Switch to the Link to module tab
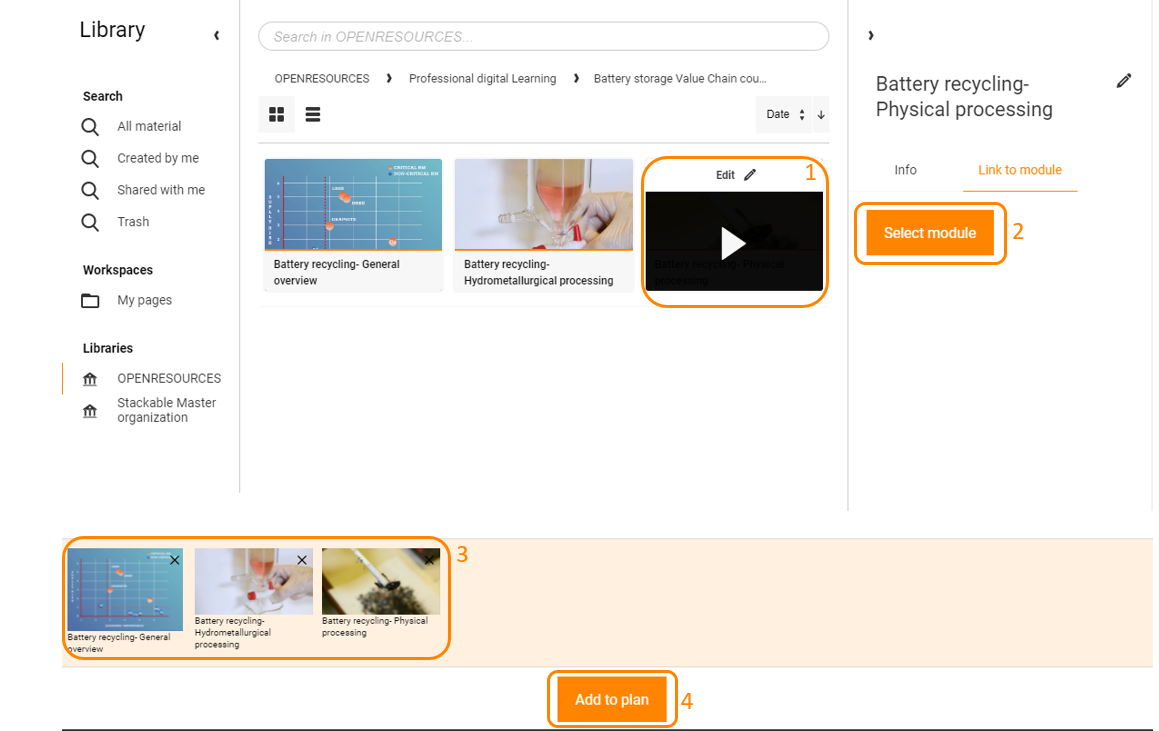The height and width of the screenshot is (731, 1159). [x=1019, y=170]
